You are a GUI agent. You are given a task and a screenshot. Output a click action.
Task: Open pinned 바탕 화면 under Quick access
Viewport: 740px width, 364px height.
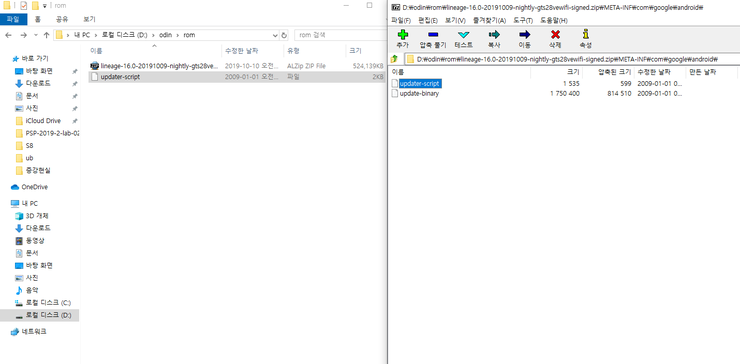click(x=39, y=71)
